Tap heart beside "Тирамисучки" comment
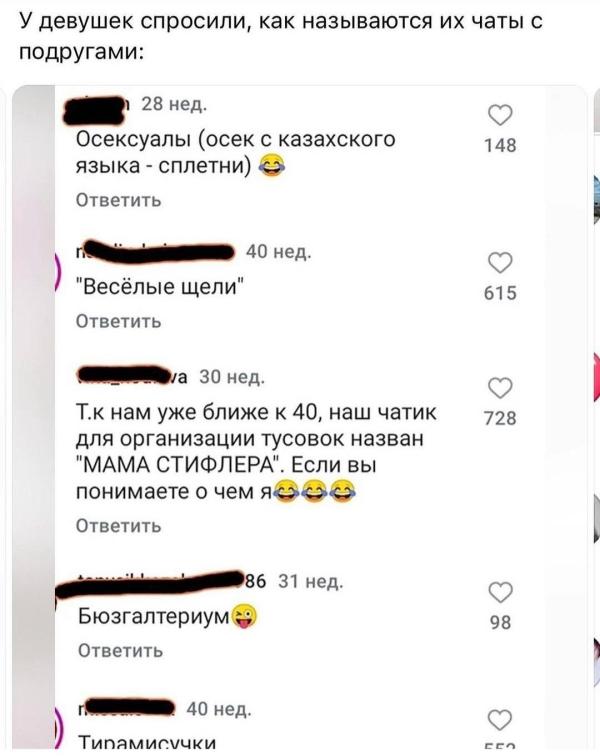The image size is (600, 756). click(500, 720)
